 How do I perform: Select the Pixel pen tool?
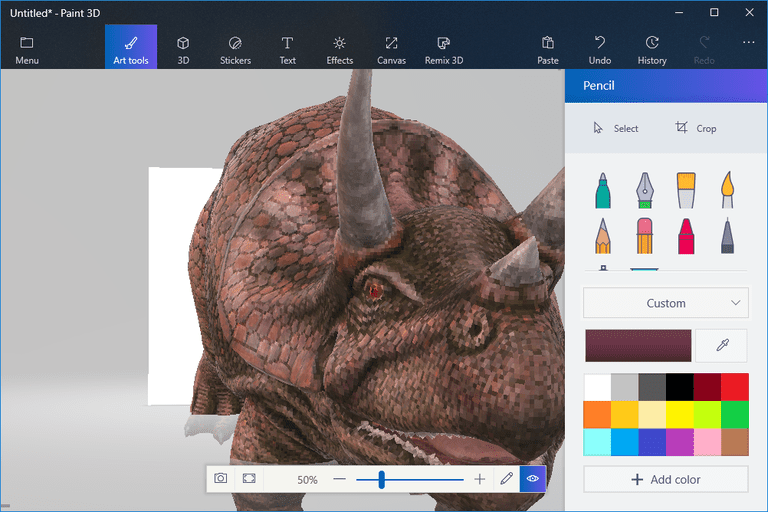(728, 236)
